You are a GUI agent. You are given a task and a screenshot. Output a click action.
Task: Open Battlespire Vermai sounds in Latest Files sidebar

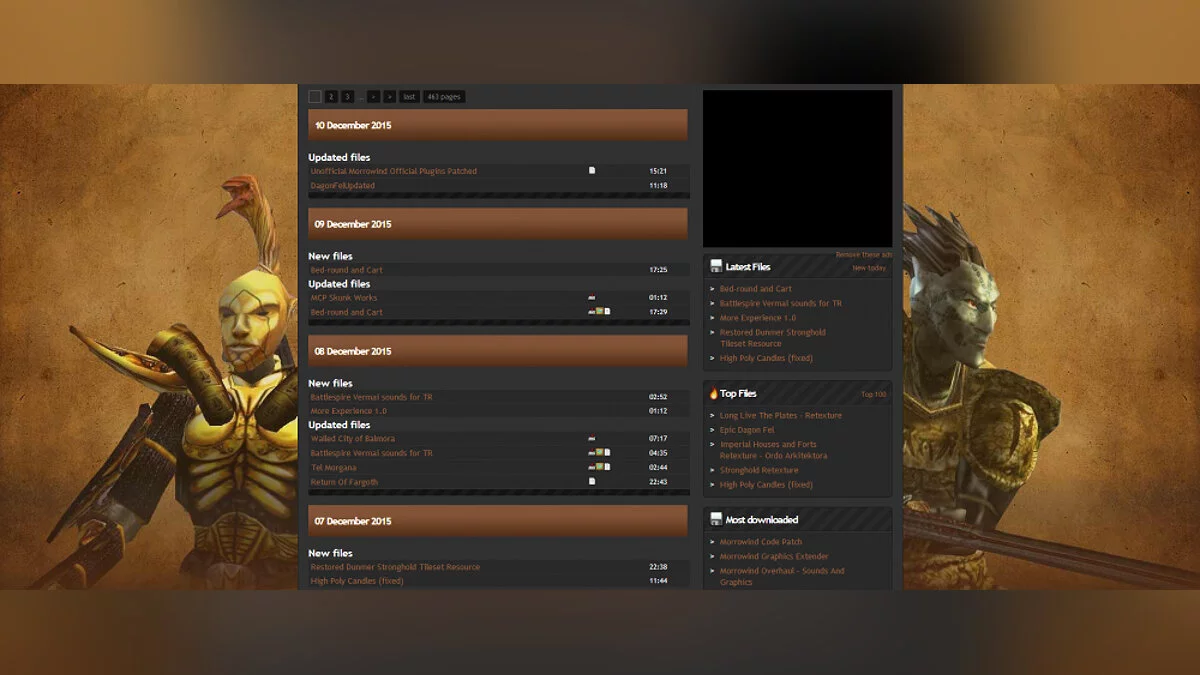[781, 303]
